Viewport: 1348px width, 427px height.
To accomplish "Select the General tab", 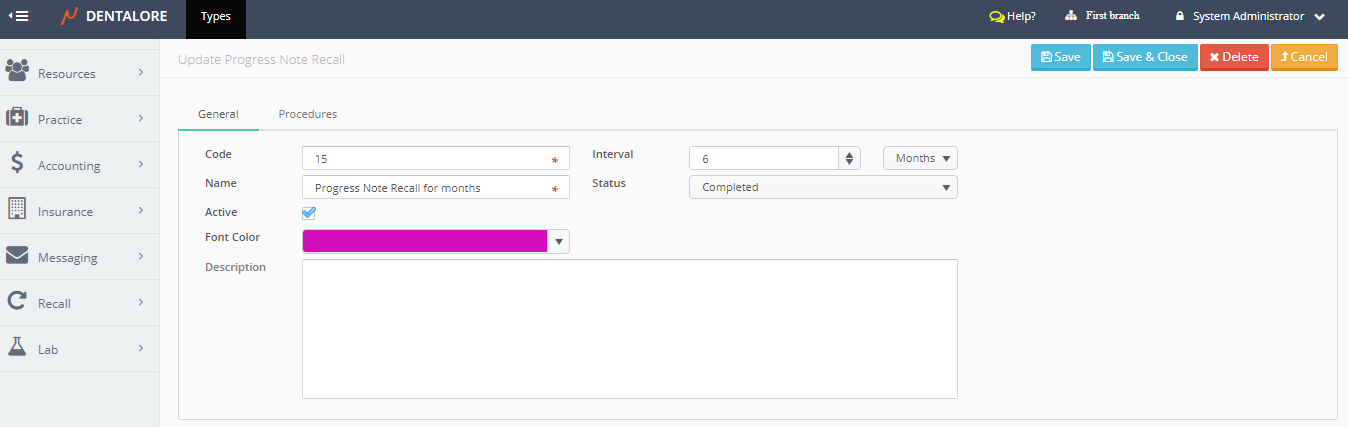I will tap(218, 114).
